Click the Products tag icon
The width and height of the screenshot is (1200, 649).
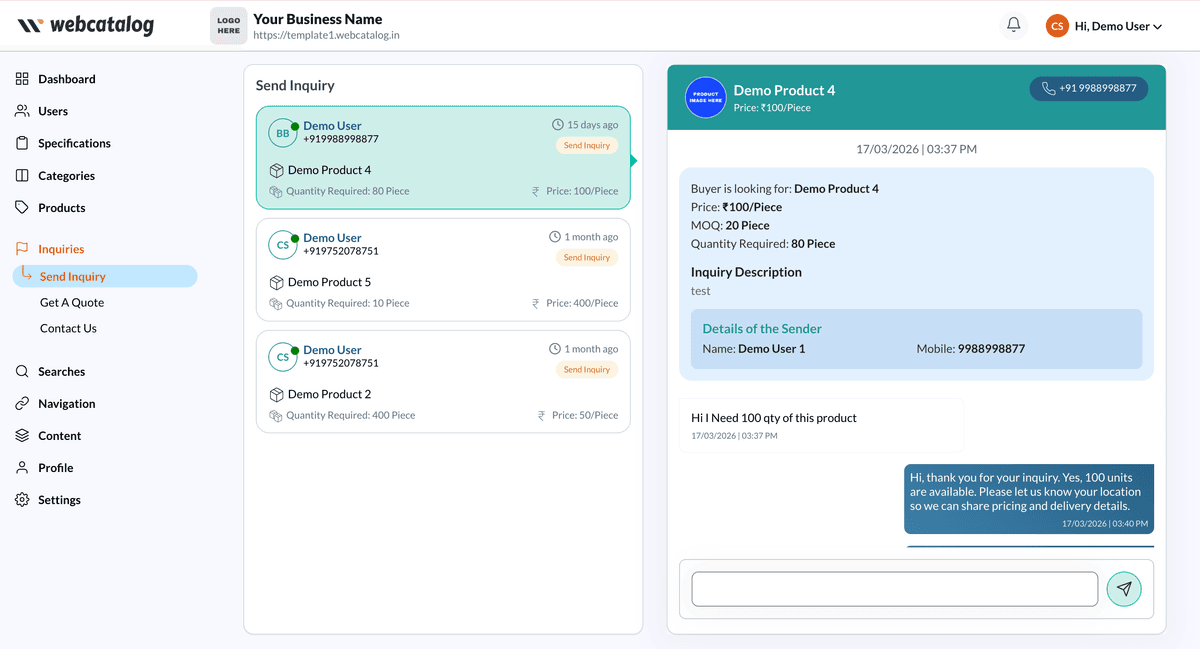(x=22, y=208)
